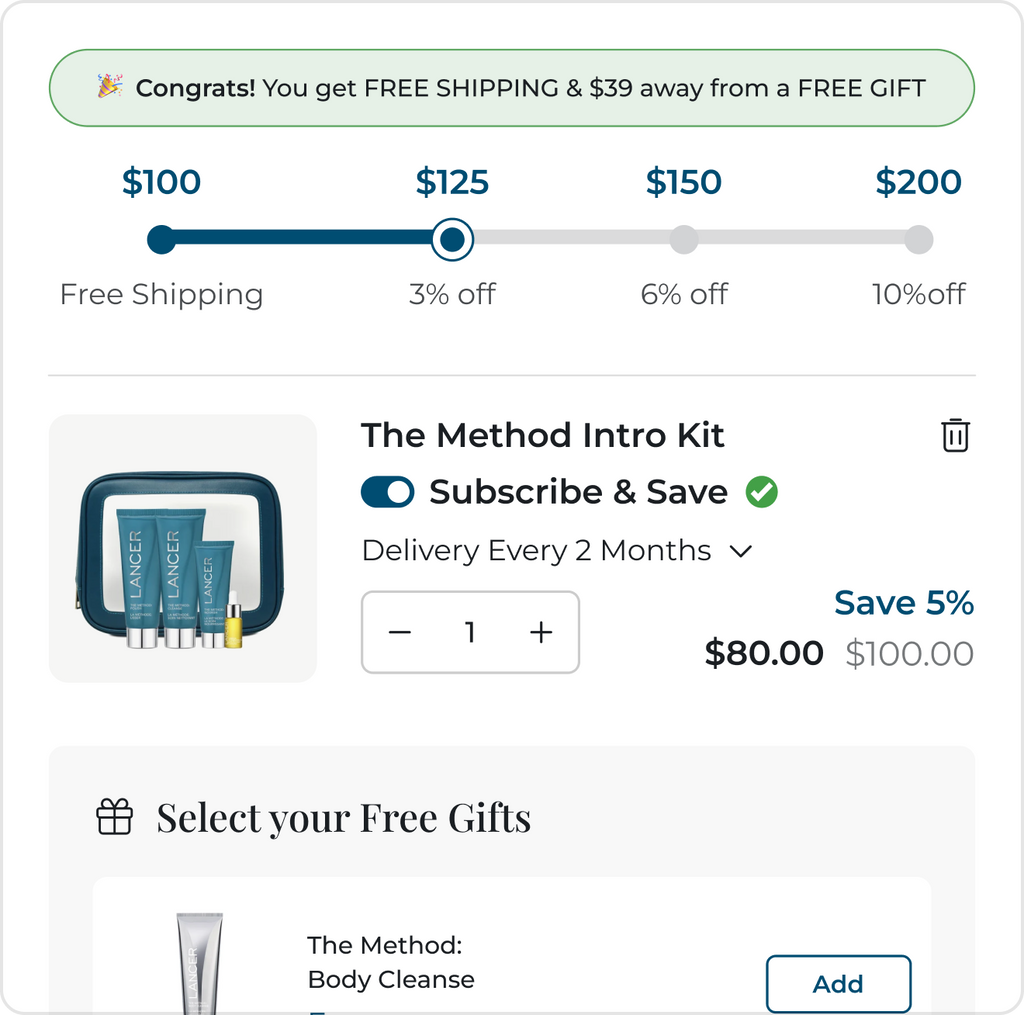Screen dimensions: 1024x1015
Task: Expand the delivery frequency chevron
Action: click(x=741, y=551)
